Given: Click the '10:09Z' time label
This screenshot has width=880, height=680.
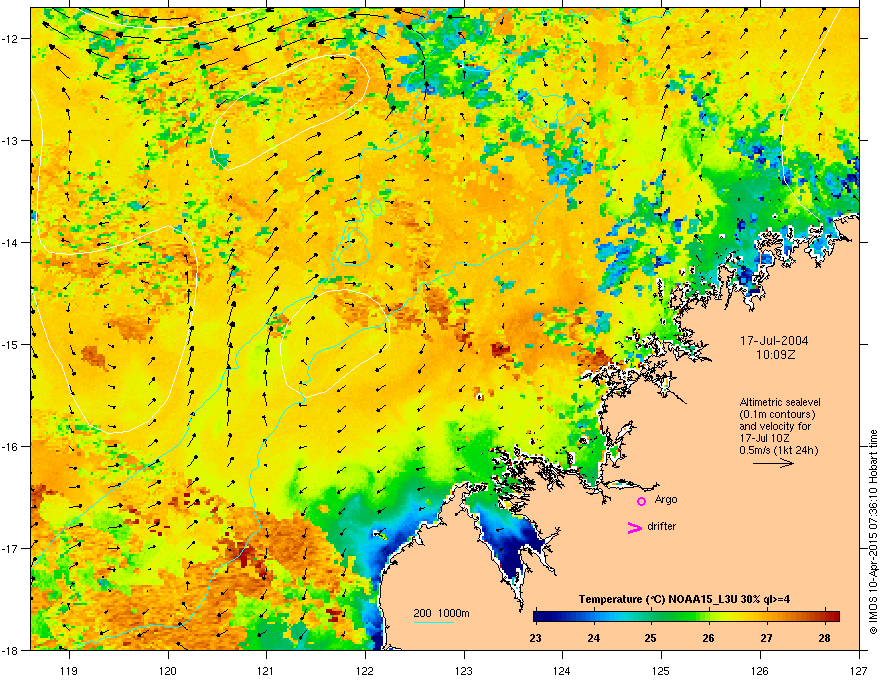Looking at the screenshot, I should (x=775, y=355).
